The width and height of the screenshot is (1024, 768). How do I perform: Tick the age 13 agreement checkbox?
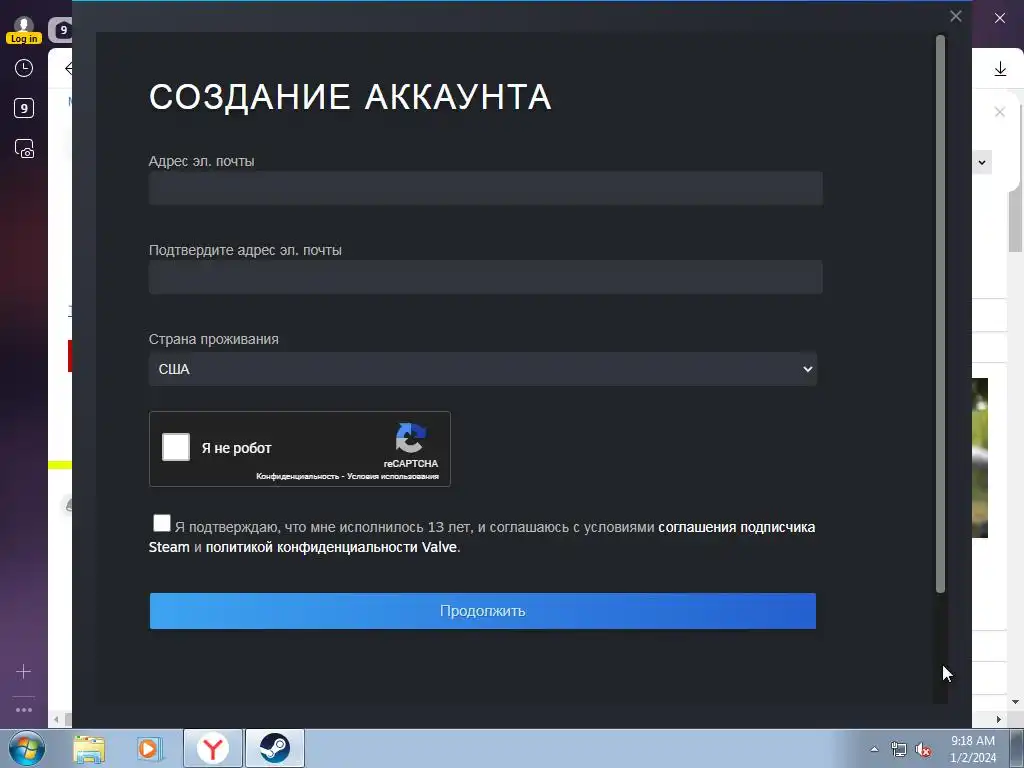pyautogui.click(x=161, y=523)
